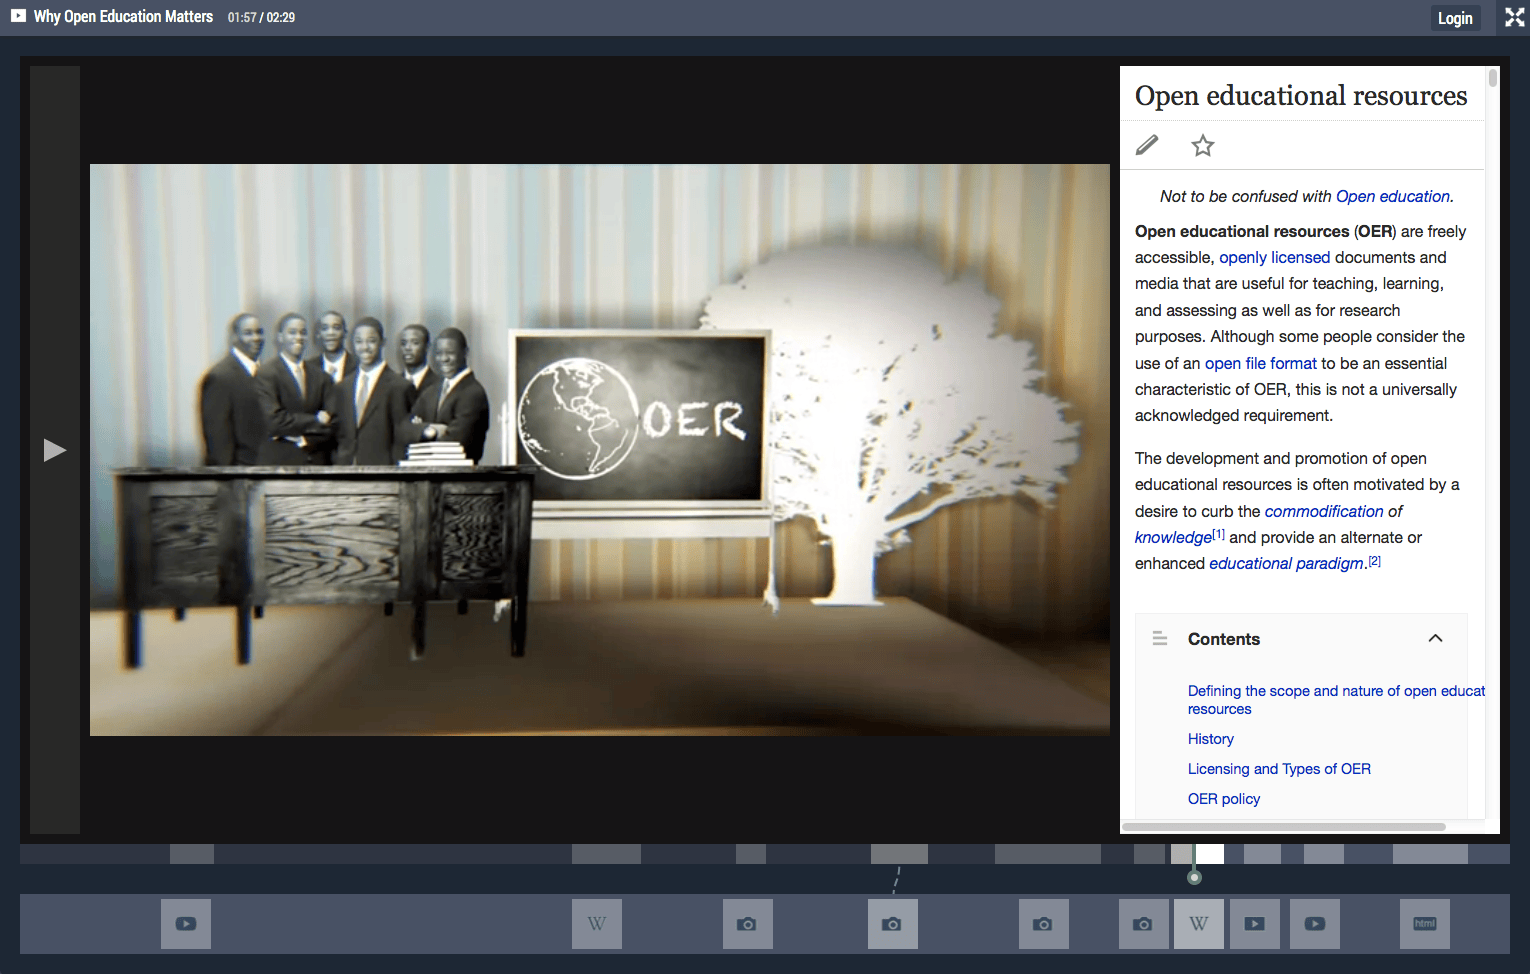Click the pencil edit icon under the article title
The width and height of the screenshot is (1530, 974).
(x=1147, y=145)
